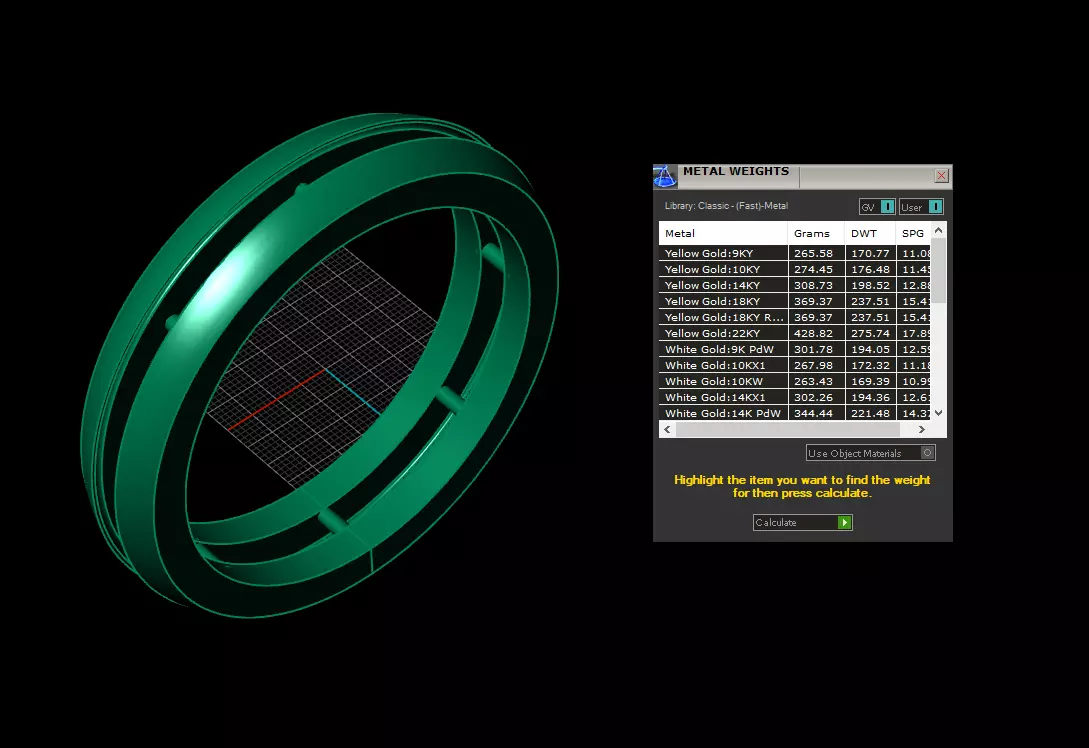Click DWT value 194.36
Image resolution: width=1089 pixels, height=748 pixels.
(x=870, y=397)
